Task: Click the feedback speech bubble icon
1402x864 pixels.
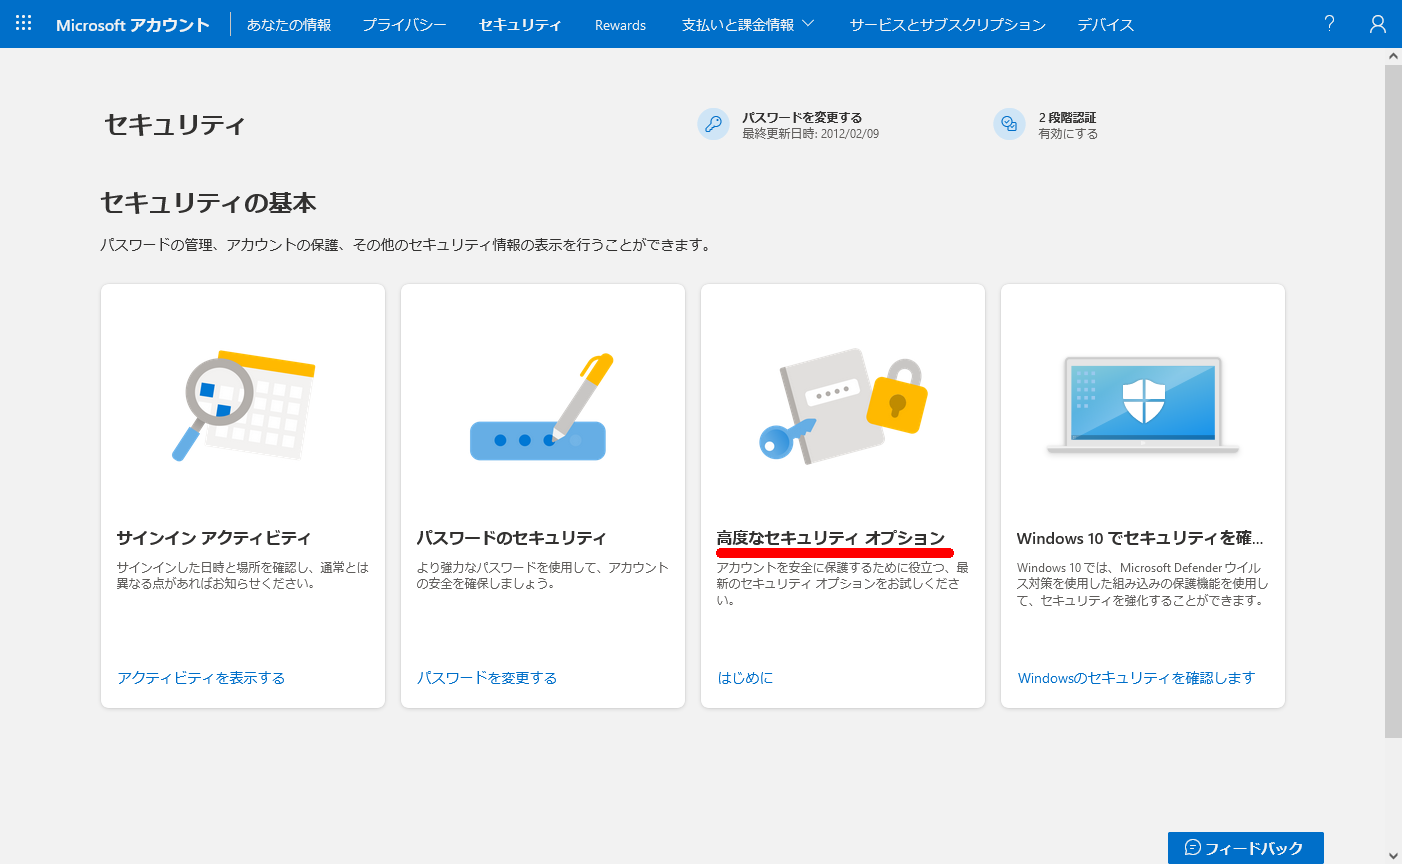Action: 1192,848
